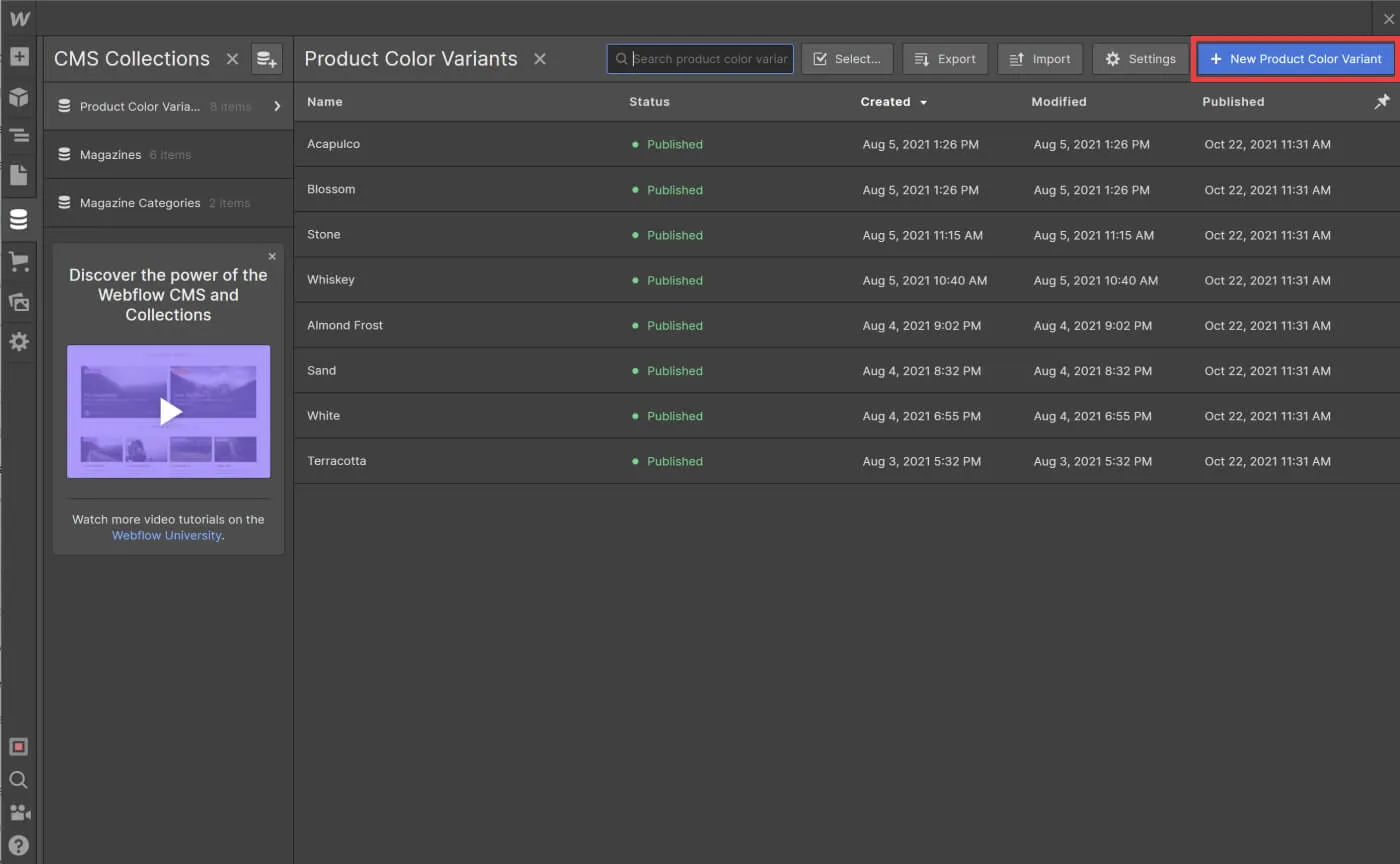1400x864 pixels.
Task: Close the Product Color Variants panel
Action: tap(540, 59)
